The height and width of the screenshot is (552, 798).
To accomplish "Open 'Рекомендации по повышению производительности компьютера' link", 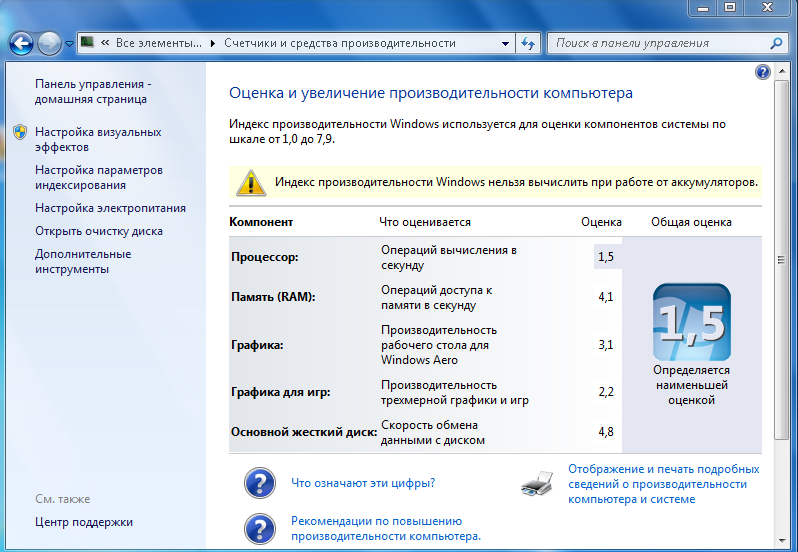I will pos(386,529).
